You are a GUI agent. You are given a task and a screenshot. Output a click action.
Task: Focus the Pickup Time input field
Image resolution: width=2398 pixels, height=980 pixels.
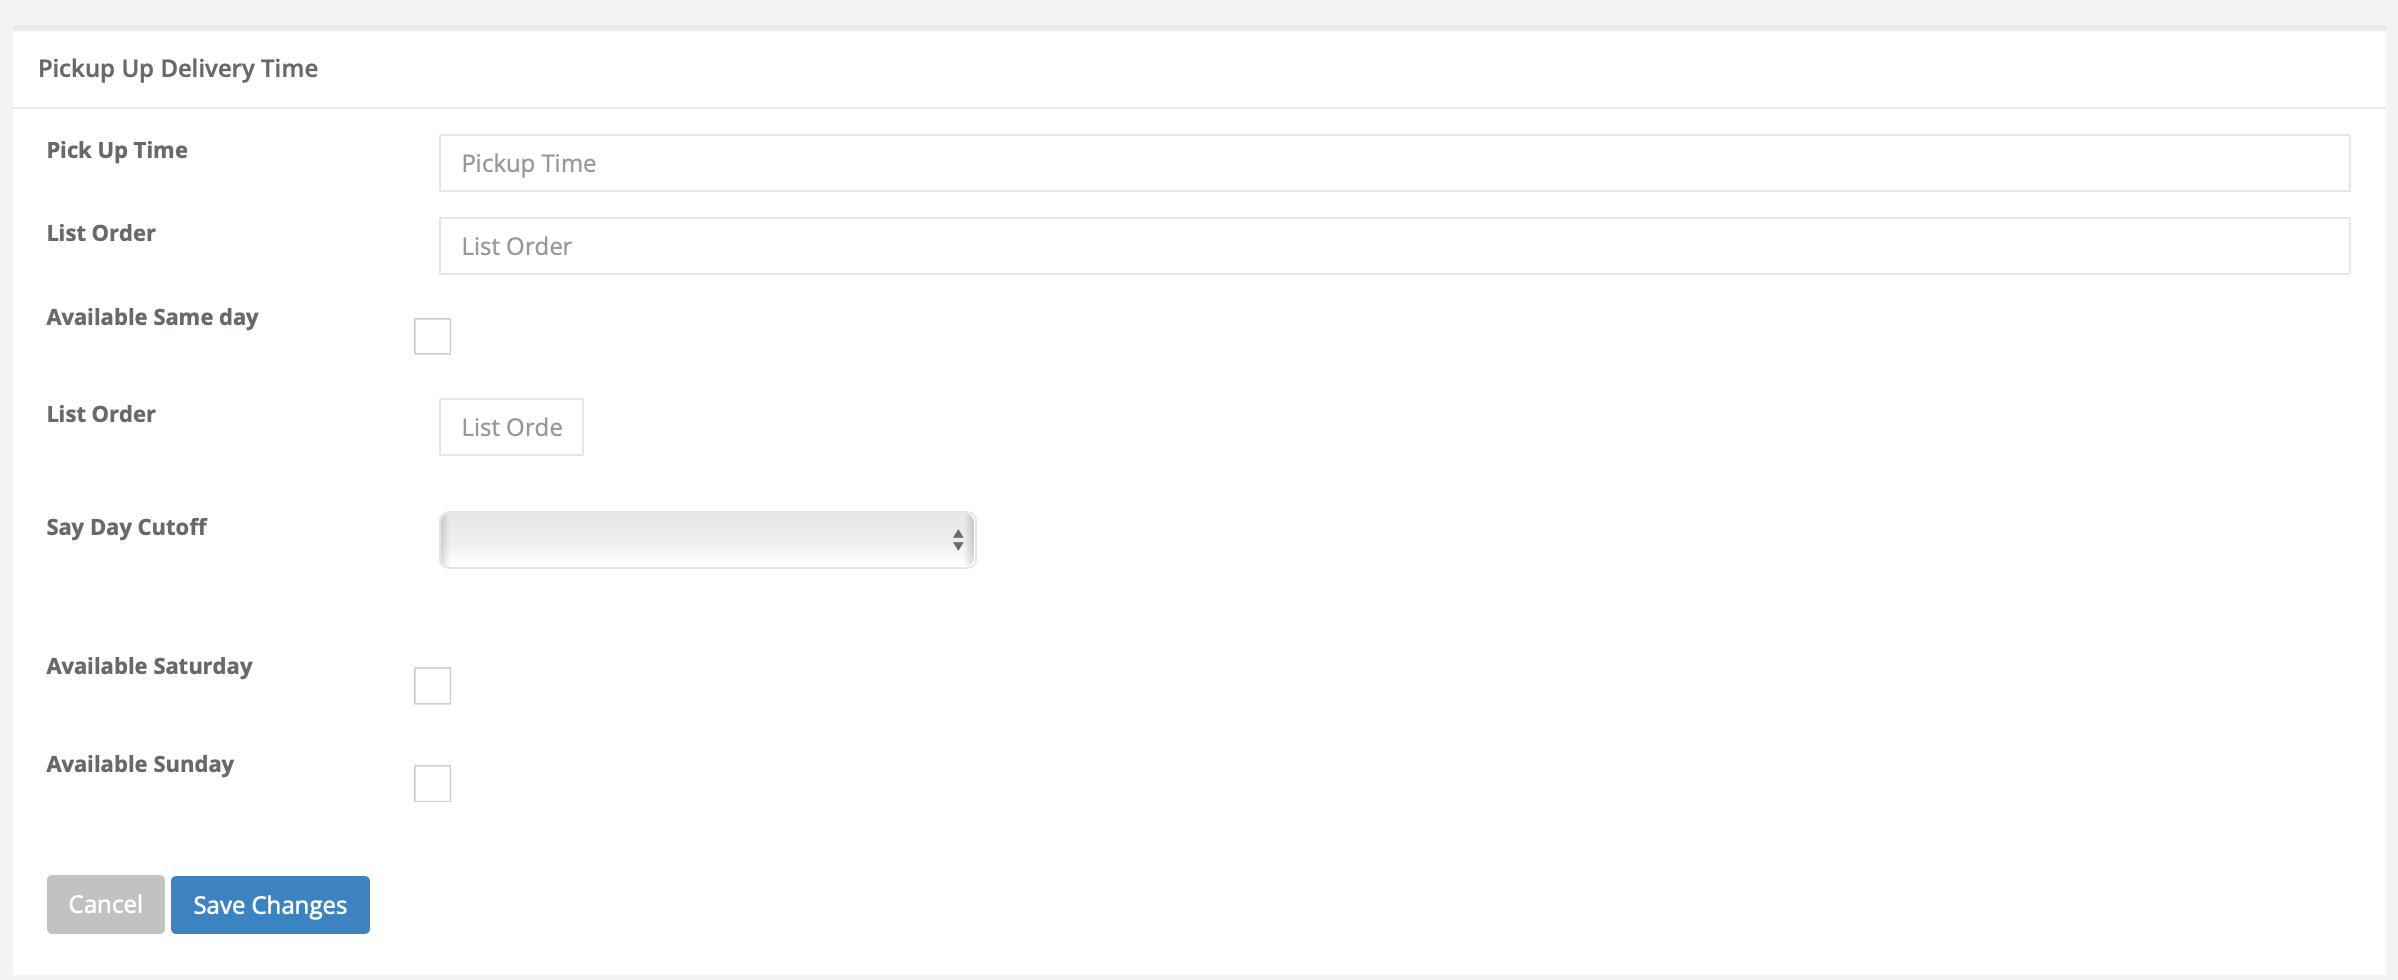pos(1394,163)
